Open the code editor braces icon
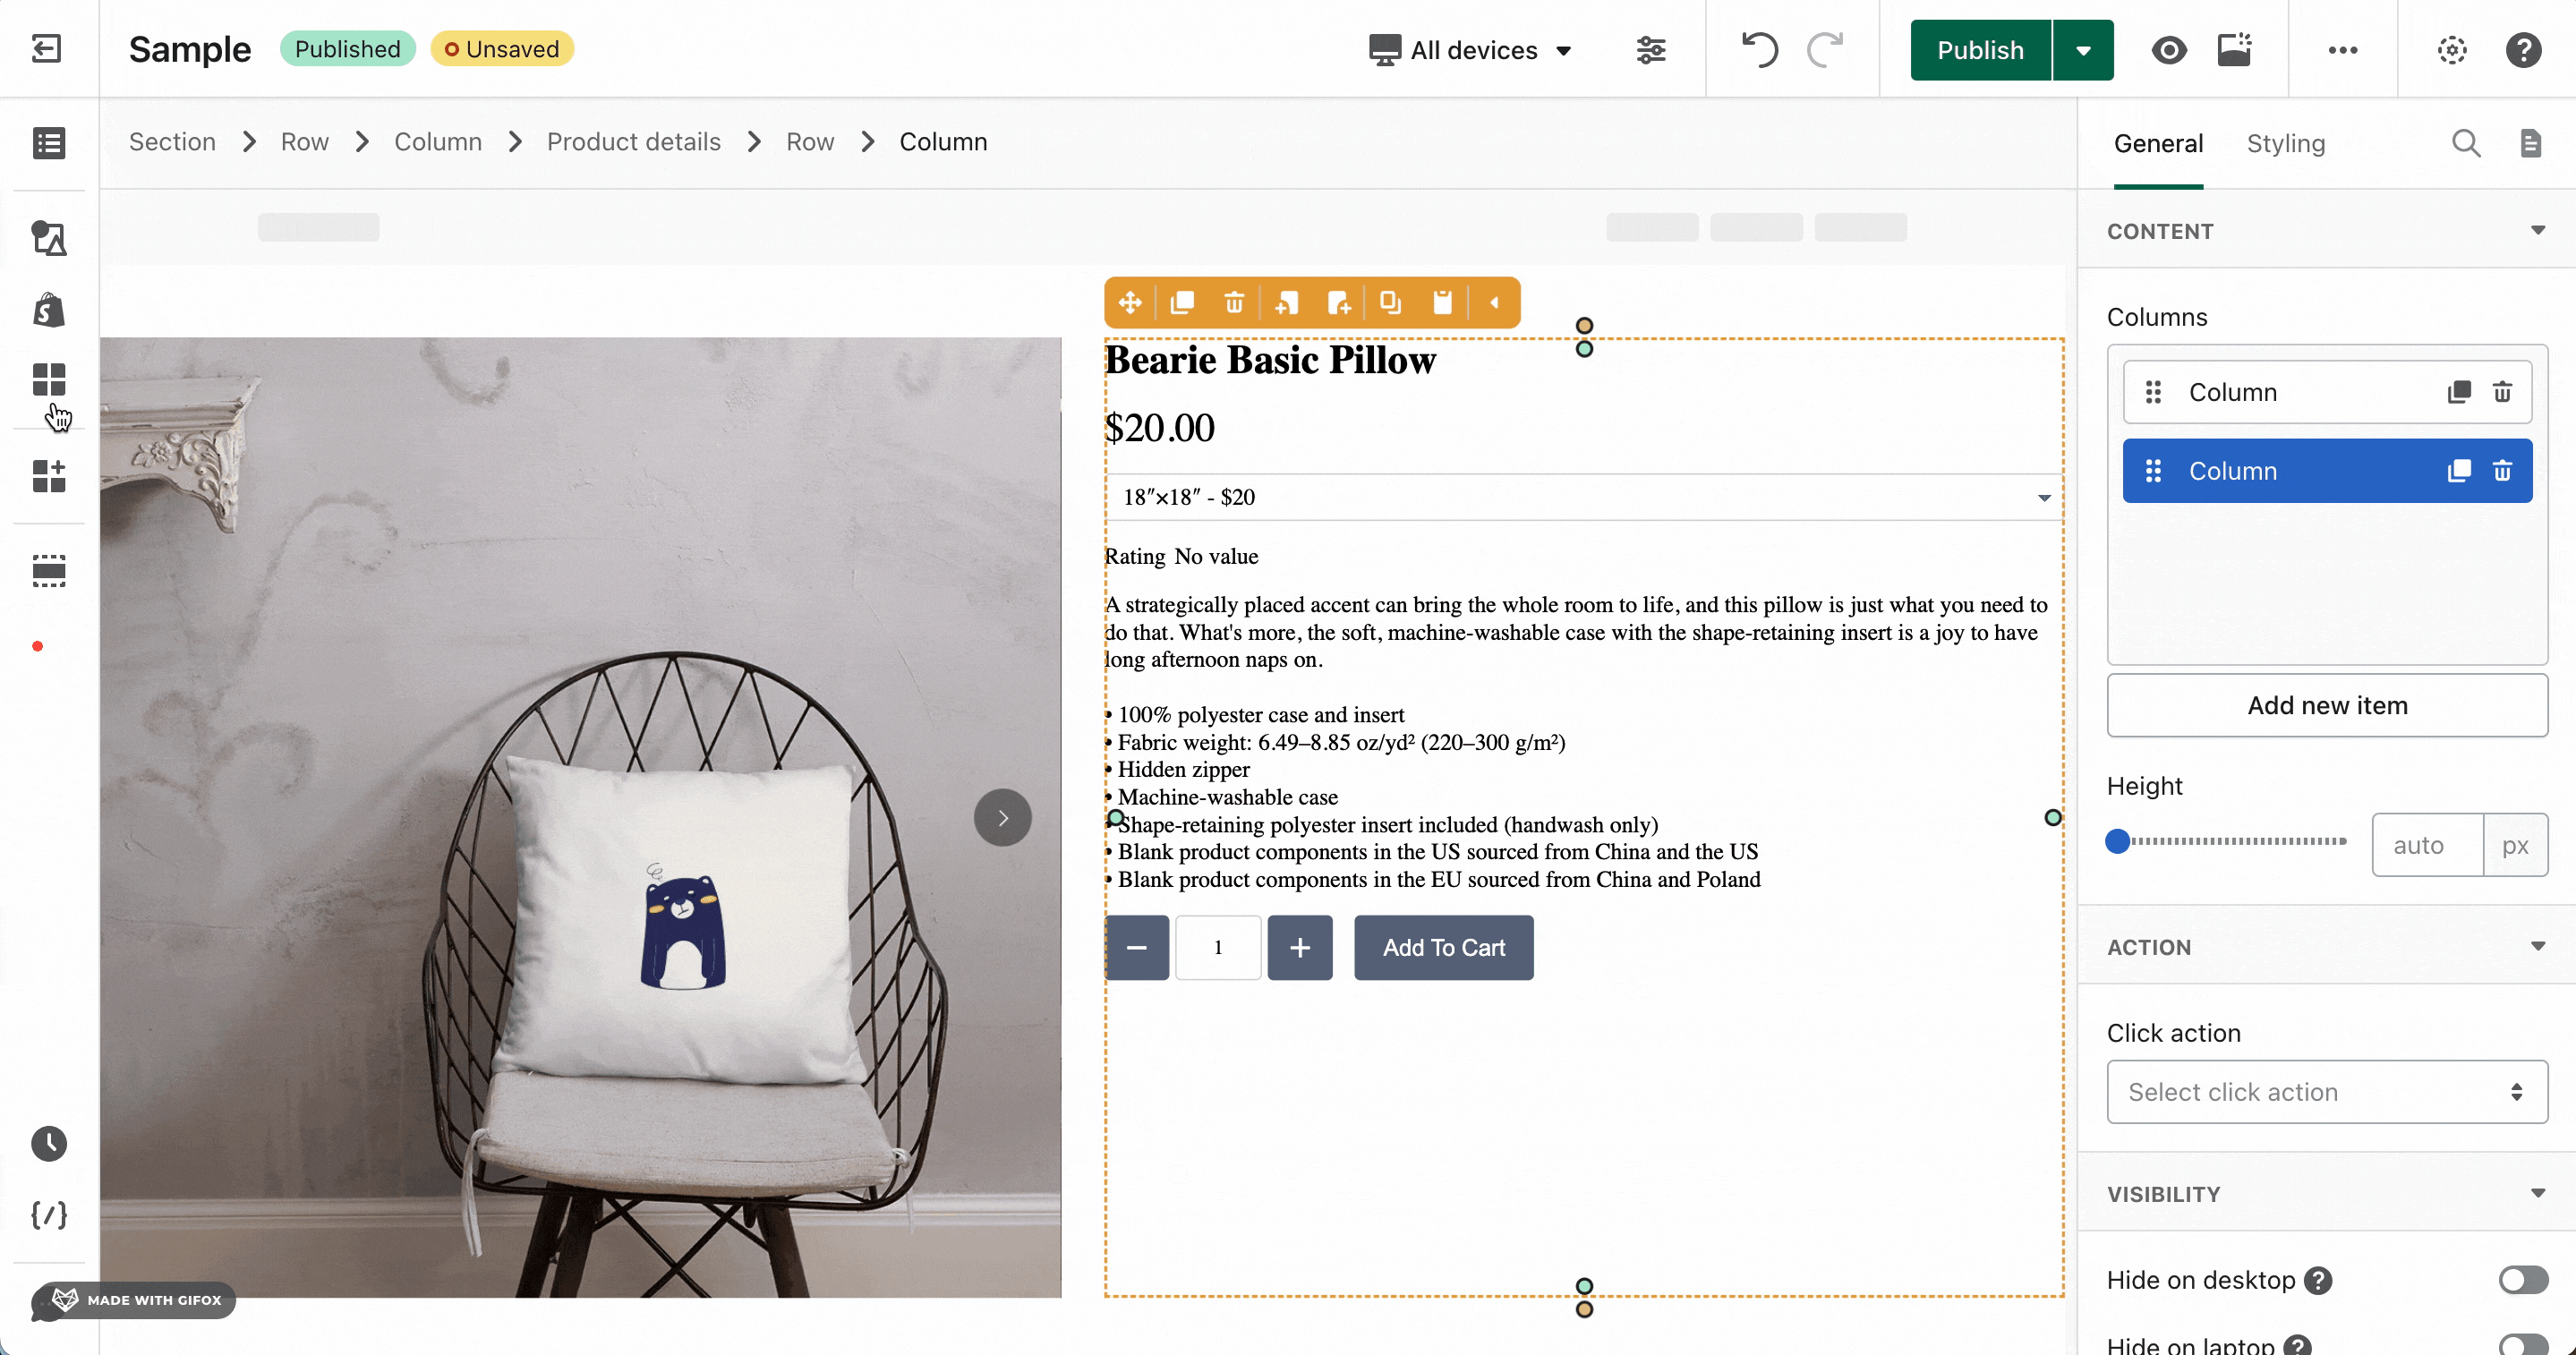Image resolution: width=2576 pixels, height=1355 pixels. point(49,1215)
